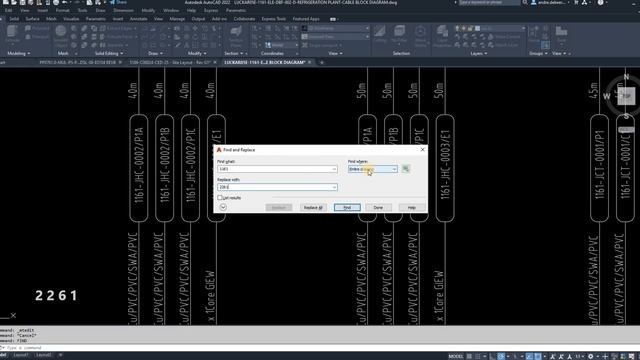640x360 pixels.
Task: Open the Format menu
Action: [62, 10]
